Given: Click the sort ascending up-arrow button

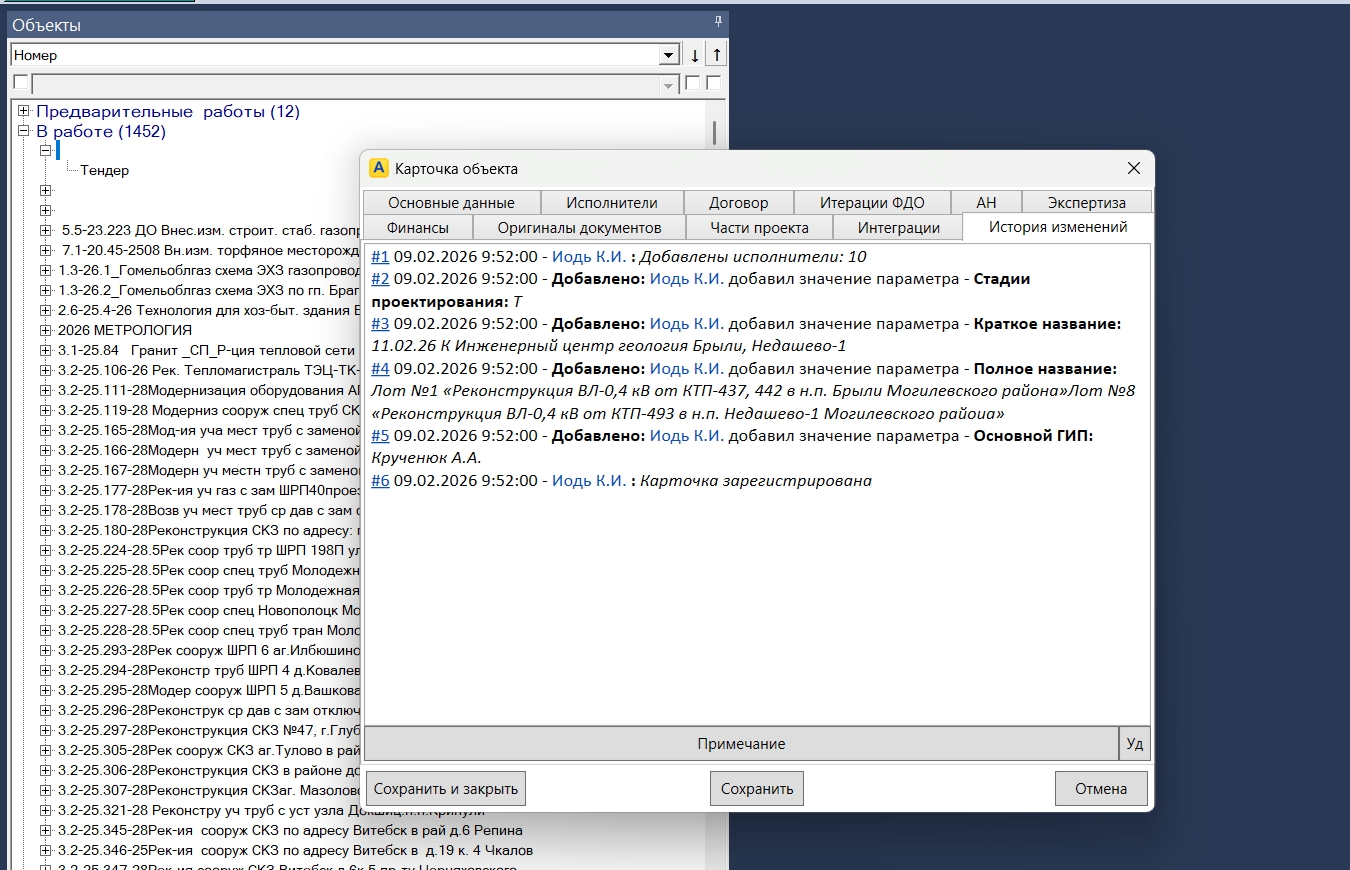Looking at the screenshot, I should tap(717, 56).
